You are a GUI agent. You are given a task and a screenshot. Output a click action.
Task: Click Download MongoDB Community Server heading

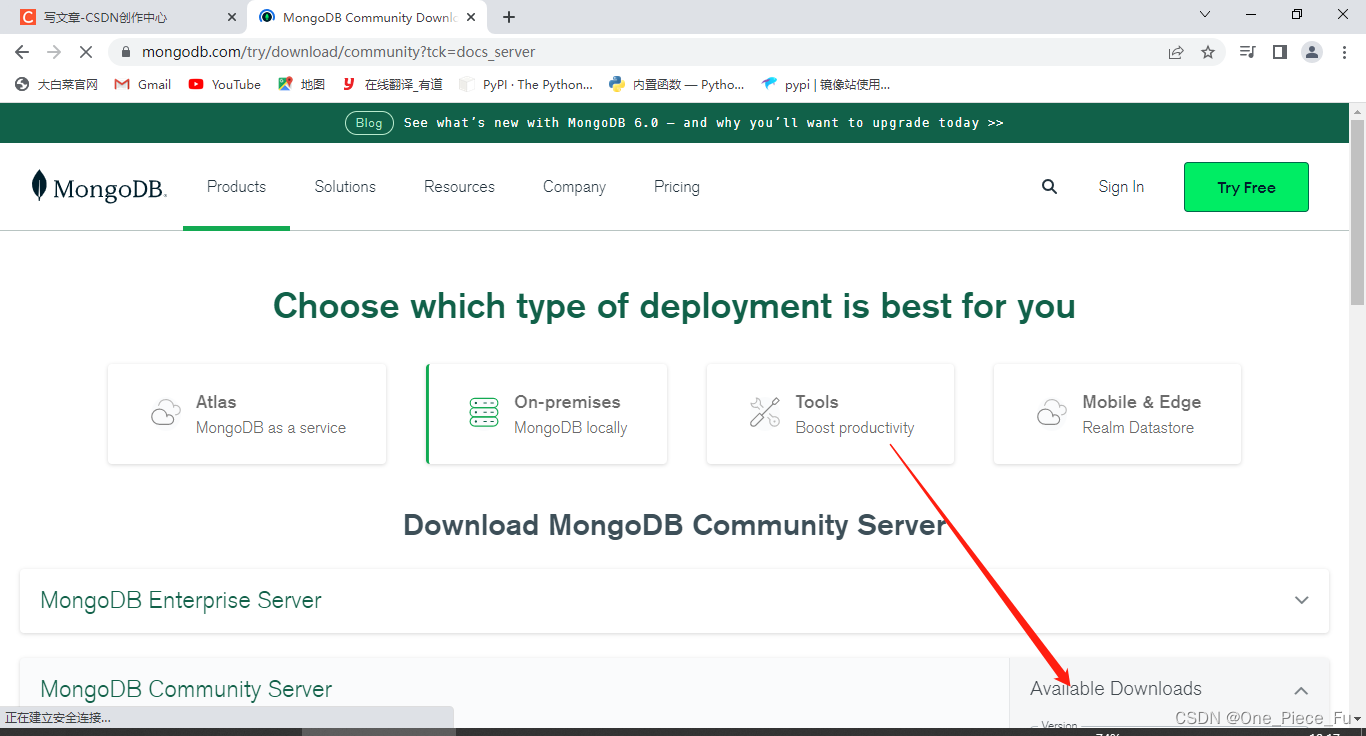pos(675,525)
